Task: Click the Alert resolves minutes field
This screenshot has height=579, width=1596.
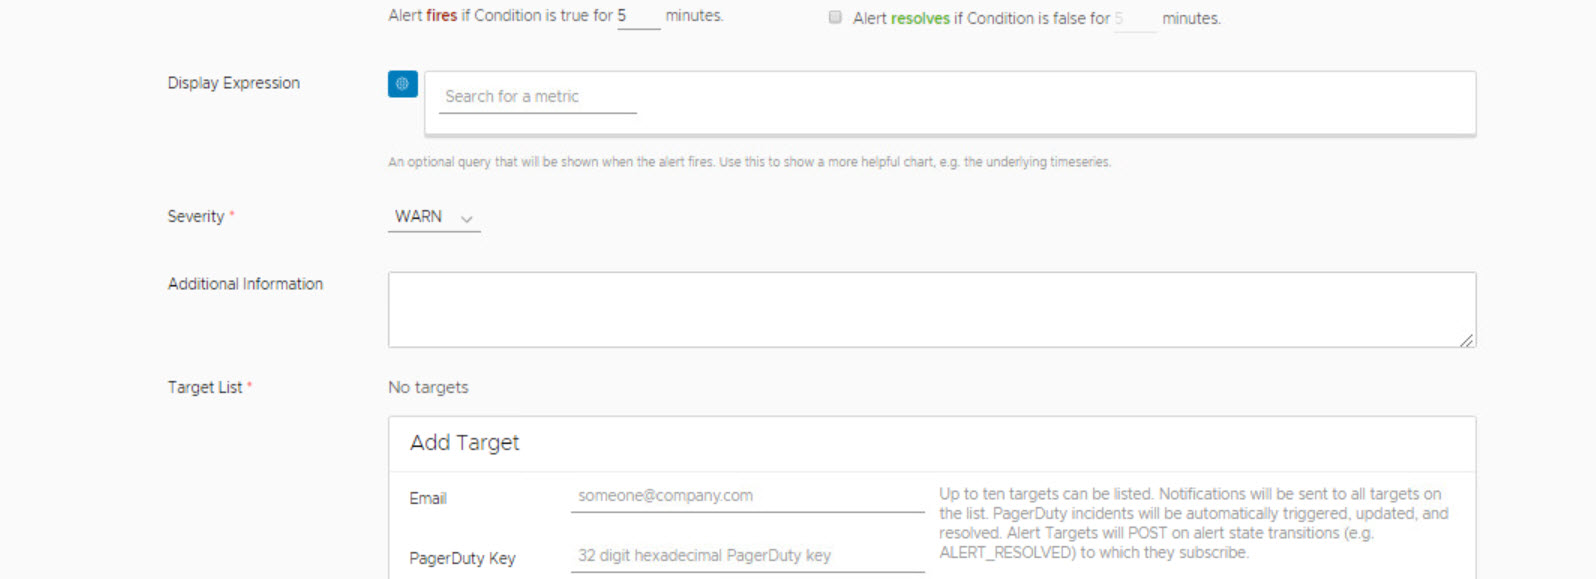Action: point(1134,18)
